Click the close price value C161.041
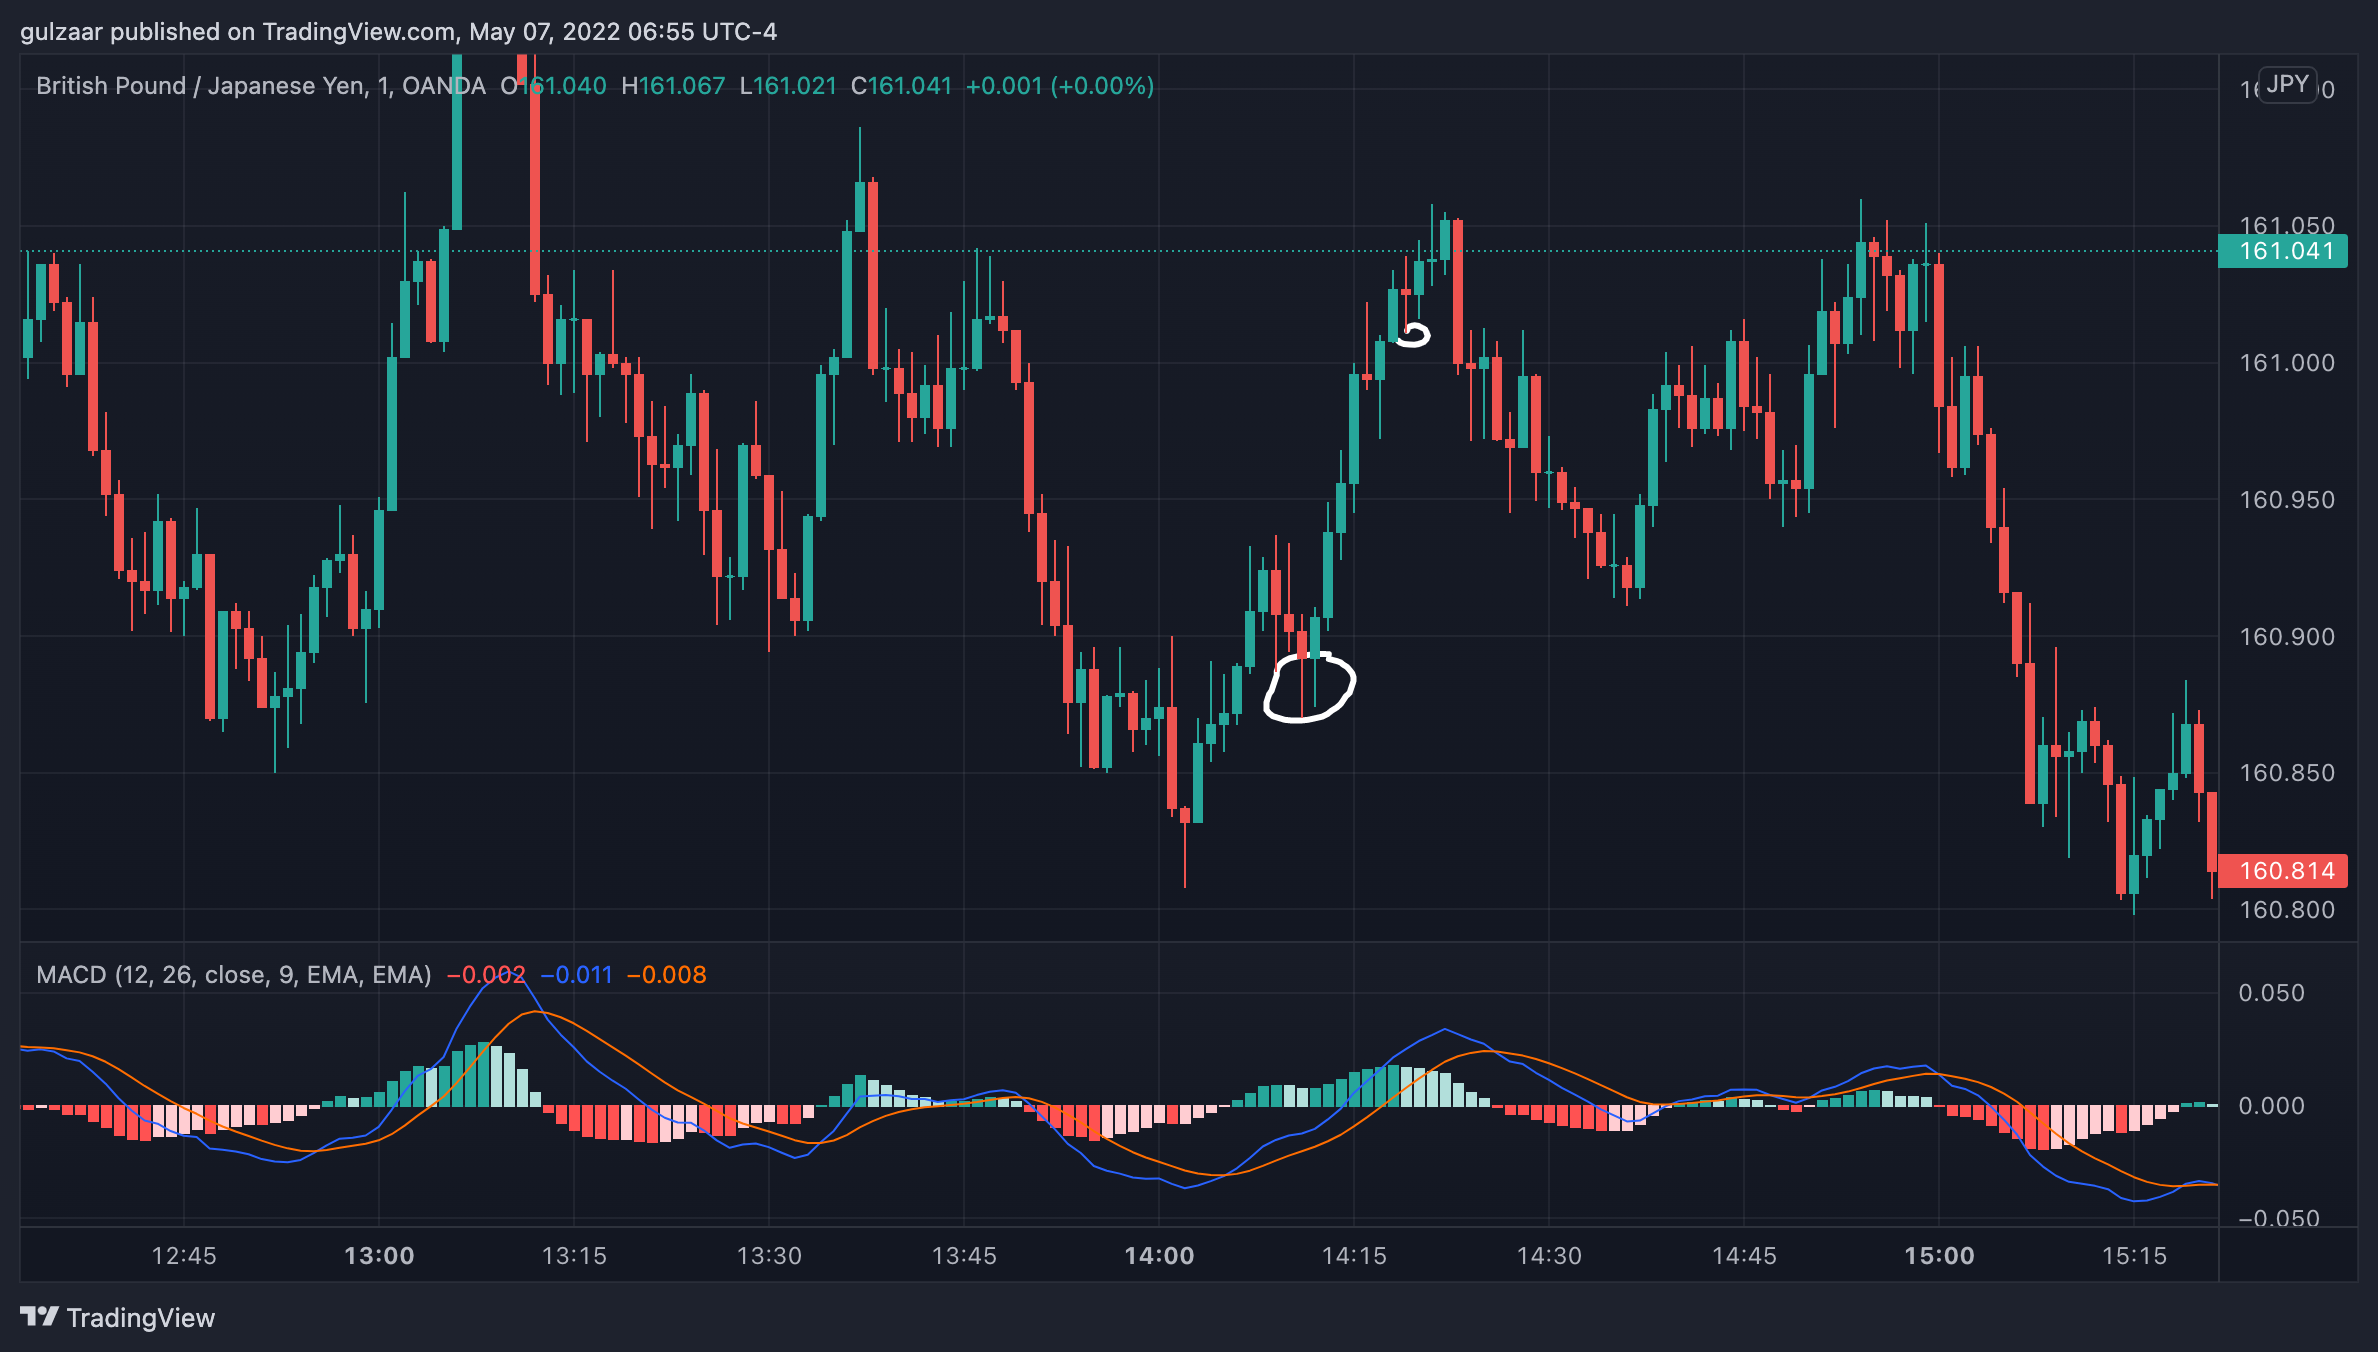The height and width of the screenshot is (1352, 2378). (x=901, y=86)
